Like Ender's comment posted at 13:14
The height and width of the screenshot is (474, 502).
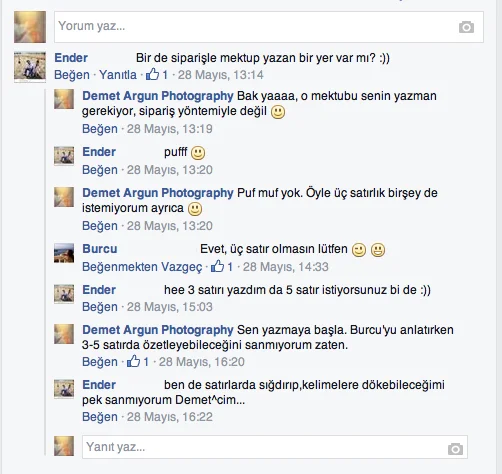[x=72, y=75]
